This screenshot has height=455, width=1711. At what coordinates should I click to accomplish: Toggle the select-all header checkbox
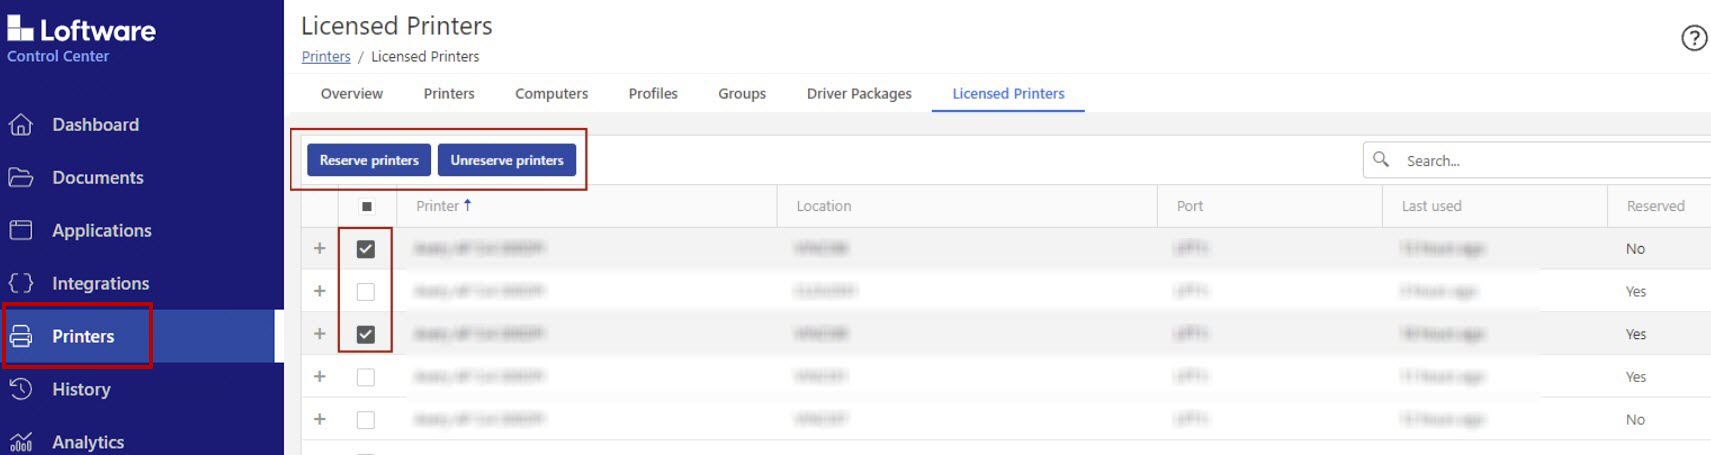click(367, 206)
